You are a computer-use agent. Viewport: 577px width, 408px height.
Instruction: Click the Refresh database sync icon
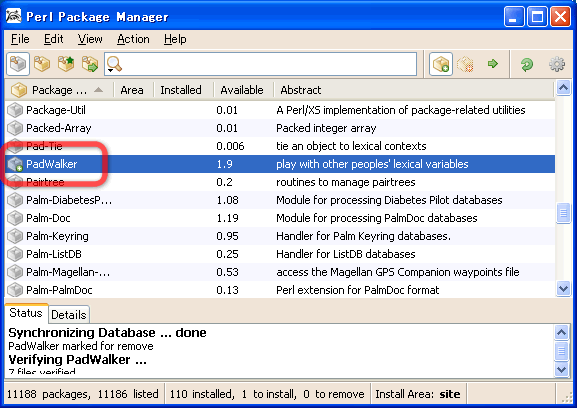(x=527, y=64)
